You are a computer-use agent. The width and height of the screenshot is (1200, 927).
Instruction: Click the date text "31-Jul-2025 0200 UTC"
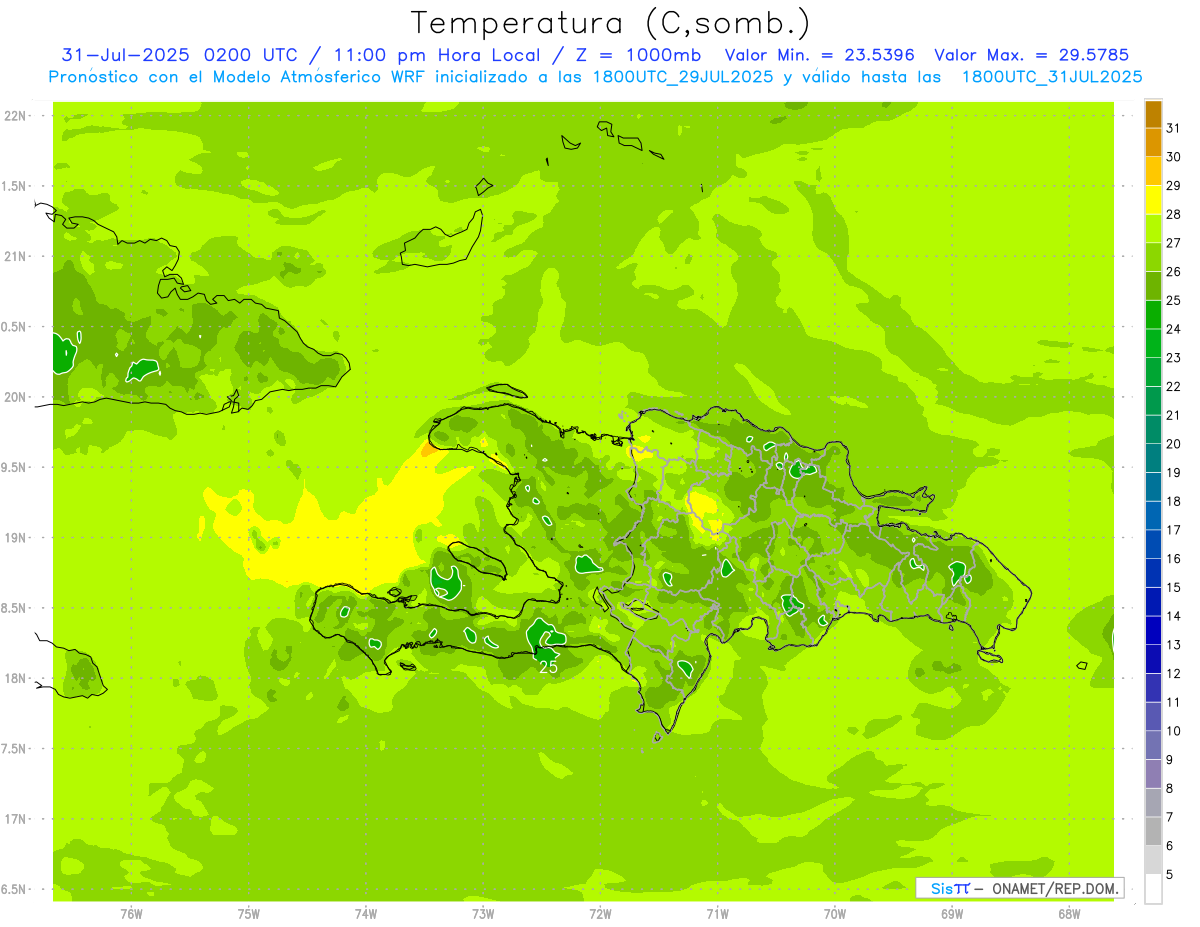tap(179, 55)
